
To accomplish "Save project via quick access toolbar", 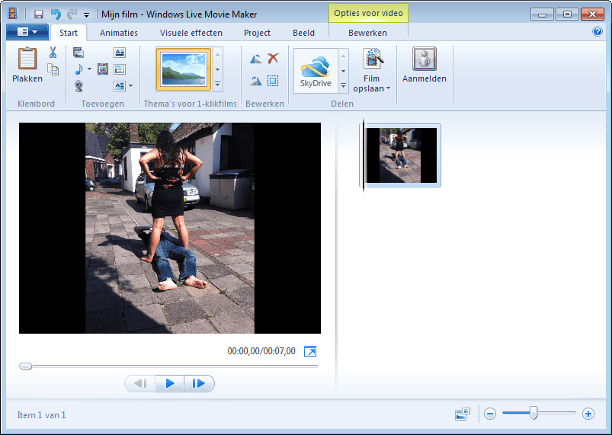I will [x=38, y=14].
